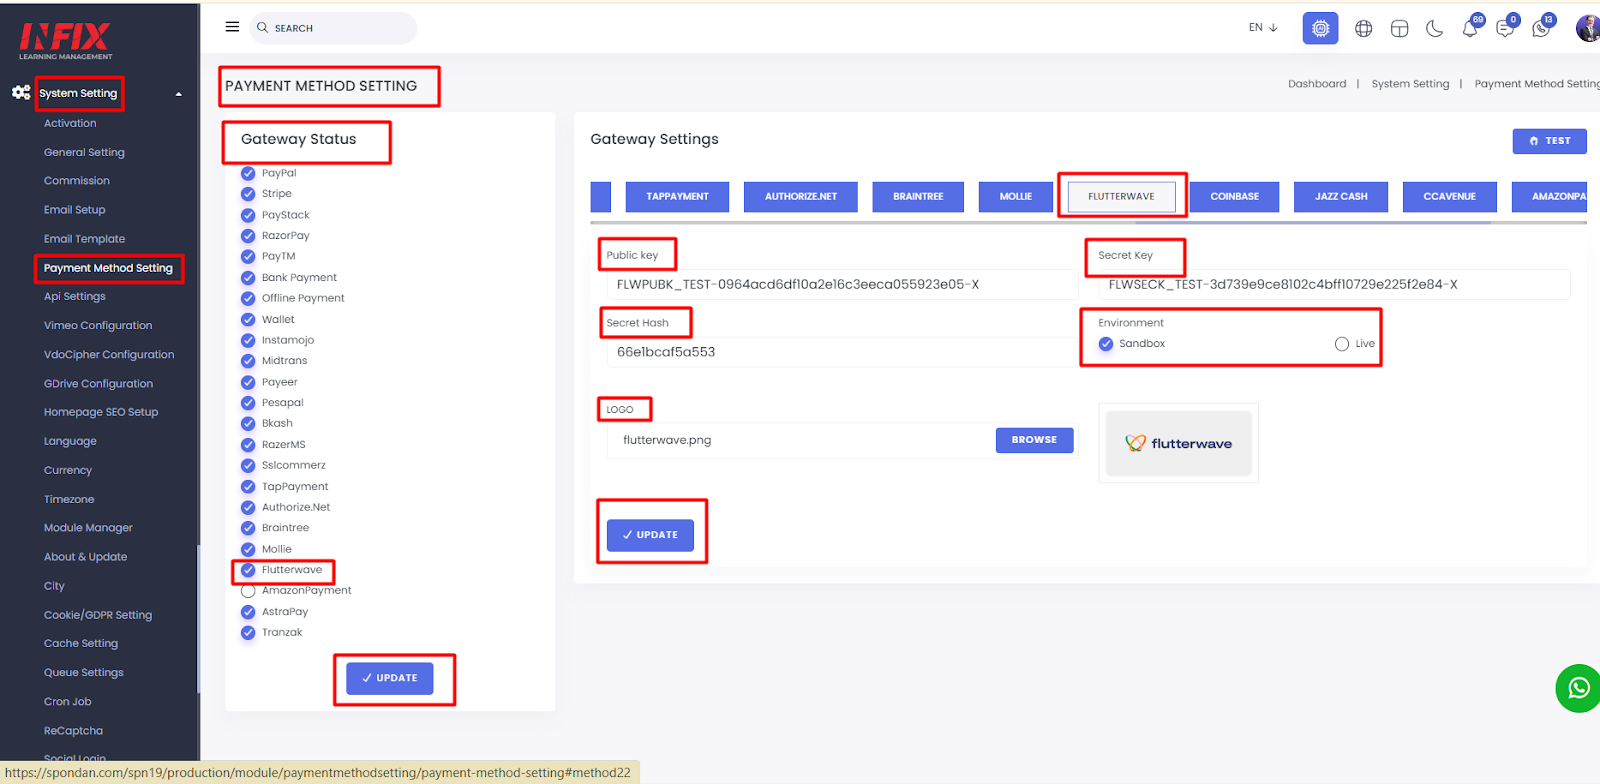Screen dimensions: 1600x784
Task: Click the globe website icon
Action: tap(1363, 29)
